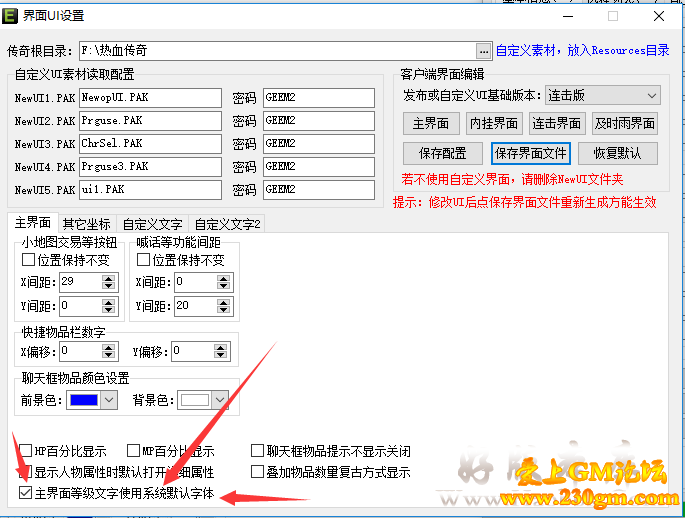Decrease 快捷物品栏数字 Y偏移 value
The image size is (685, 518).
click(x=221, y=355)
